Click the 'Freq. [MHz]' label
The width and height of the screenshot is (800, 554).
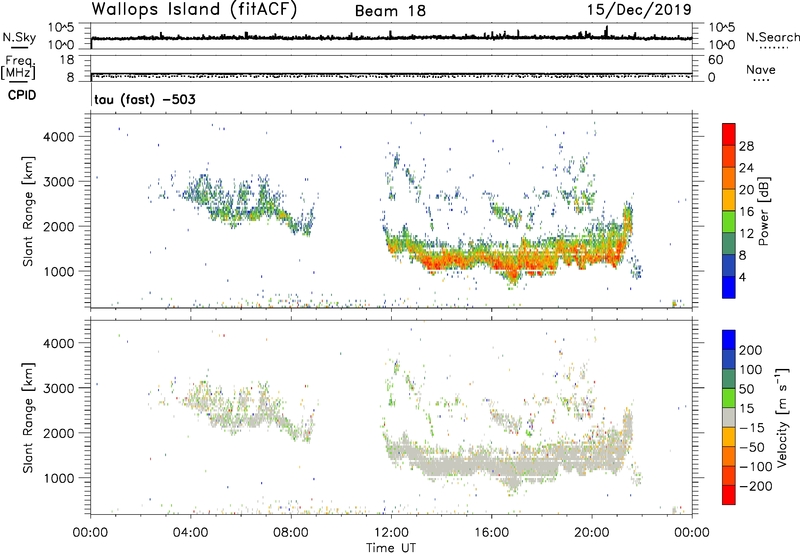point(19,68)
